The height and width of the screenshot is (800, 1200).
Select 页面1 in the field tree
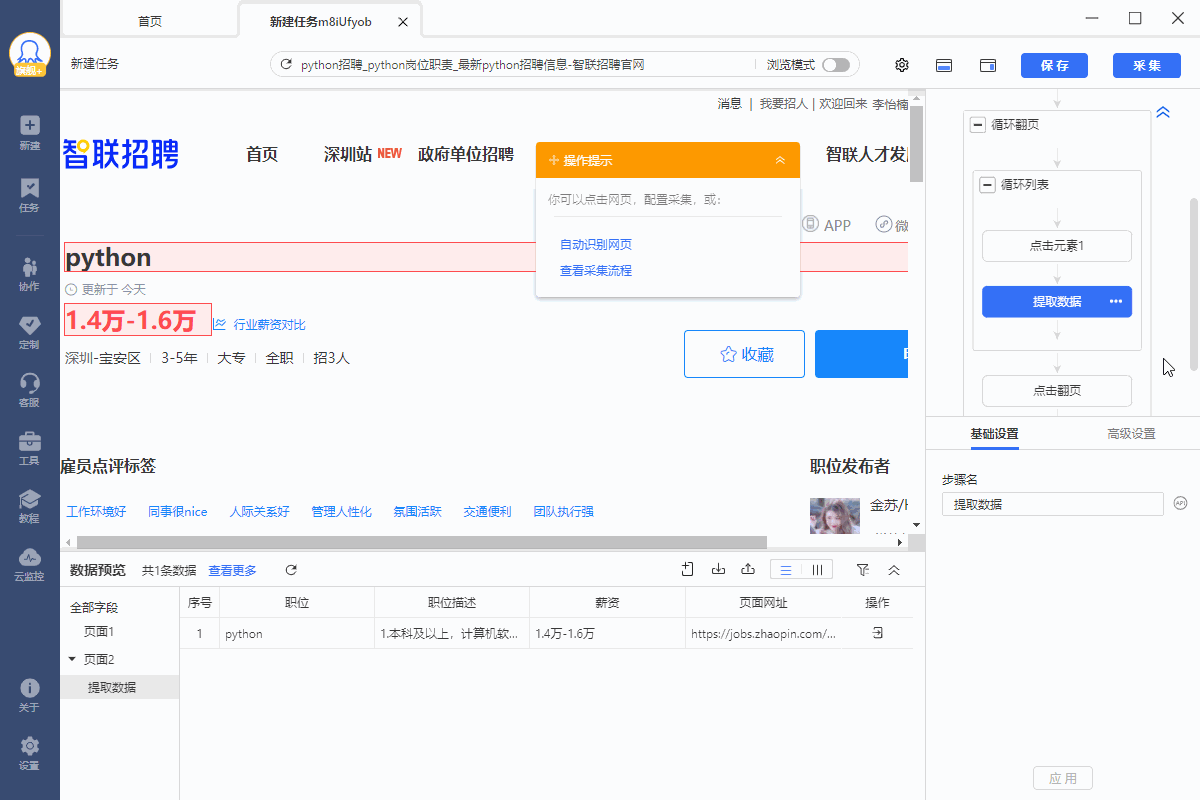point(99,632)
